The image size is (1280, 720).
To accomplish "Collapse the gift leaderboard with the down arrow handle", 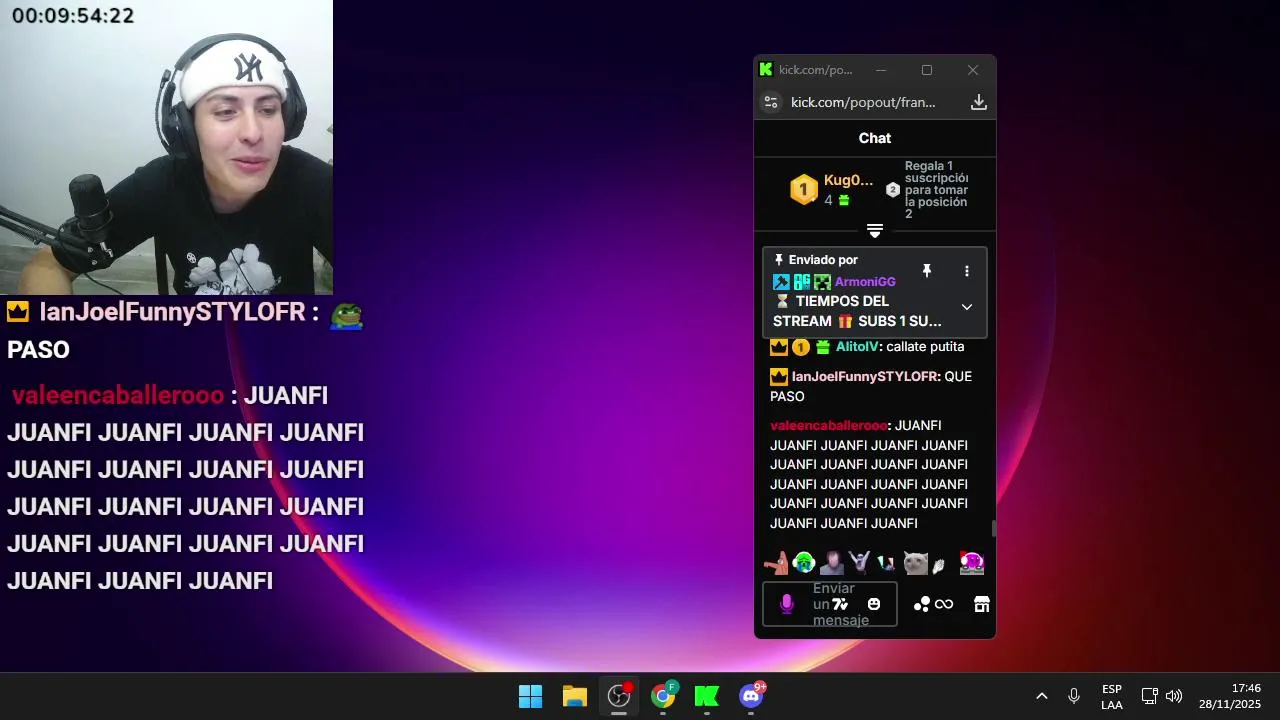I will tap(875, 231).
